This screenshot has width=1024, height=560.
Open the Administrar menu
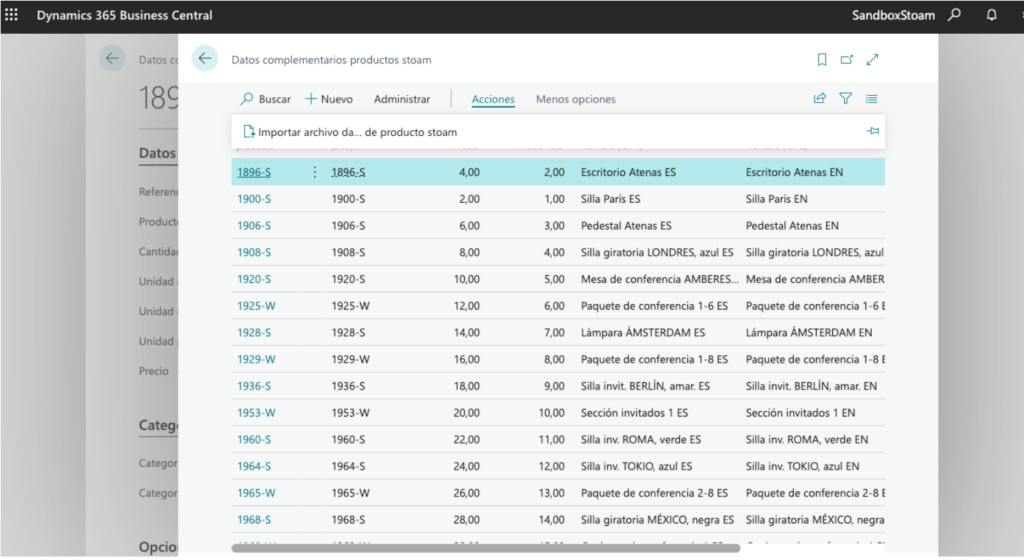[x=402, y=99]
